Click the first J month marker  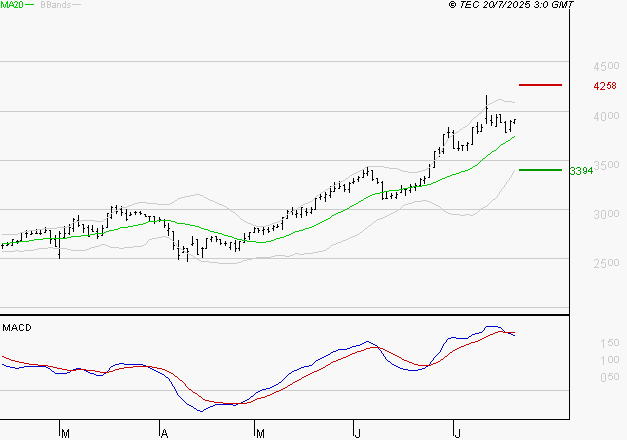click(x=357, y=433)
